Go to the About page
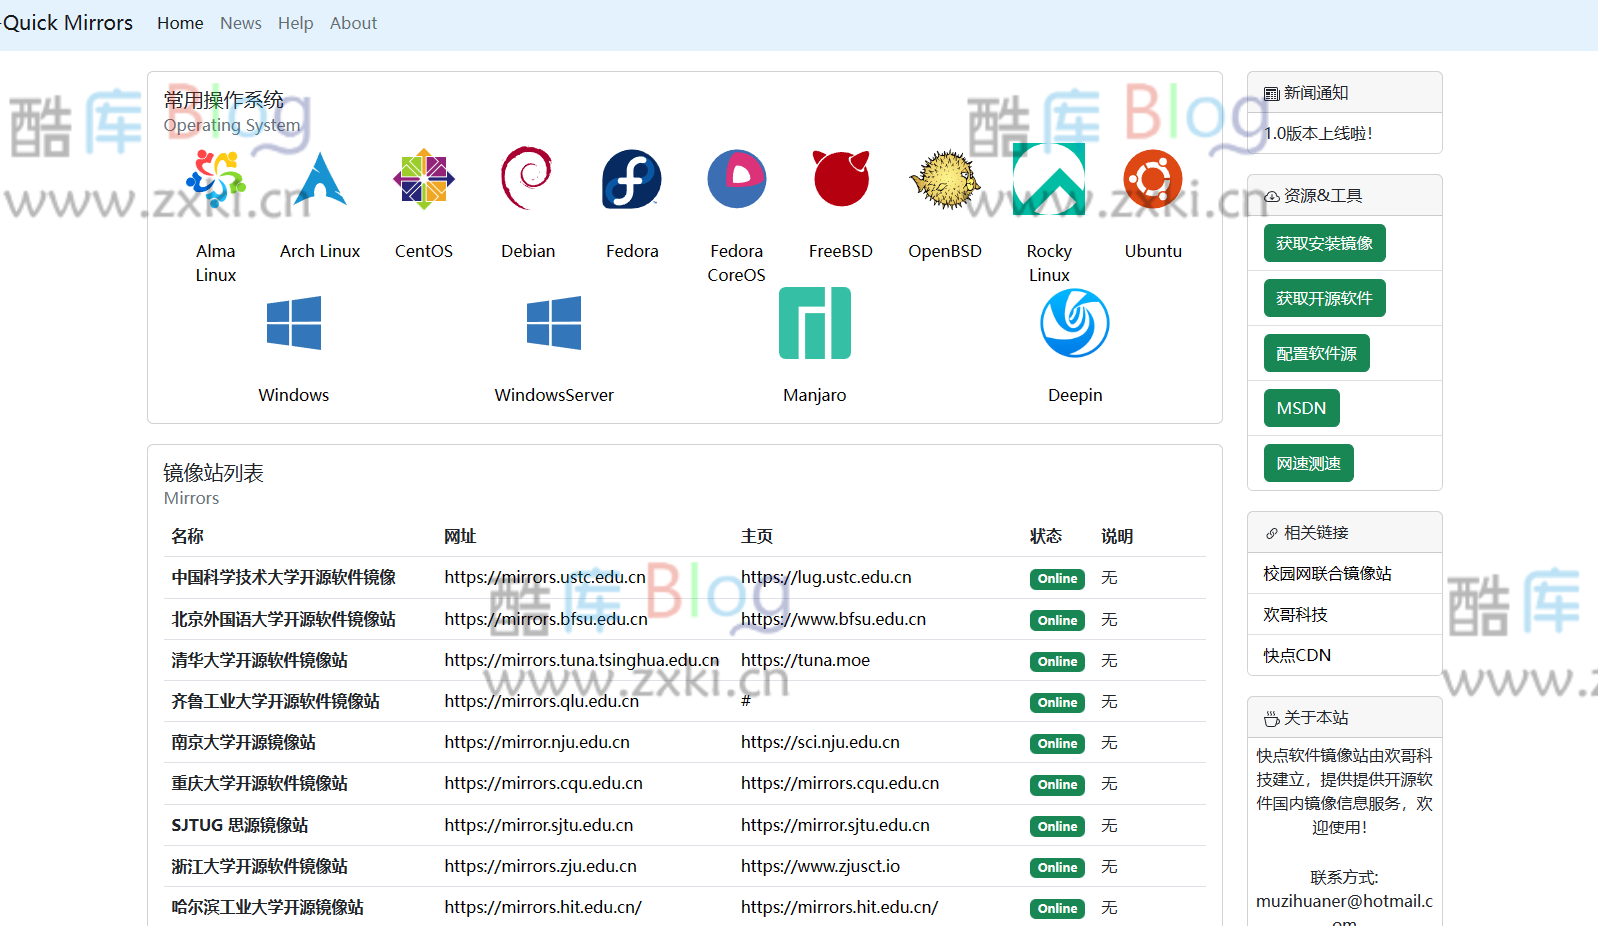The width and height of the screenshot is (1598, 926). pos(353,23)
